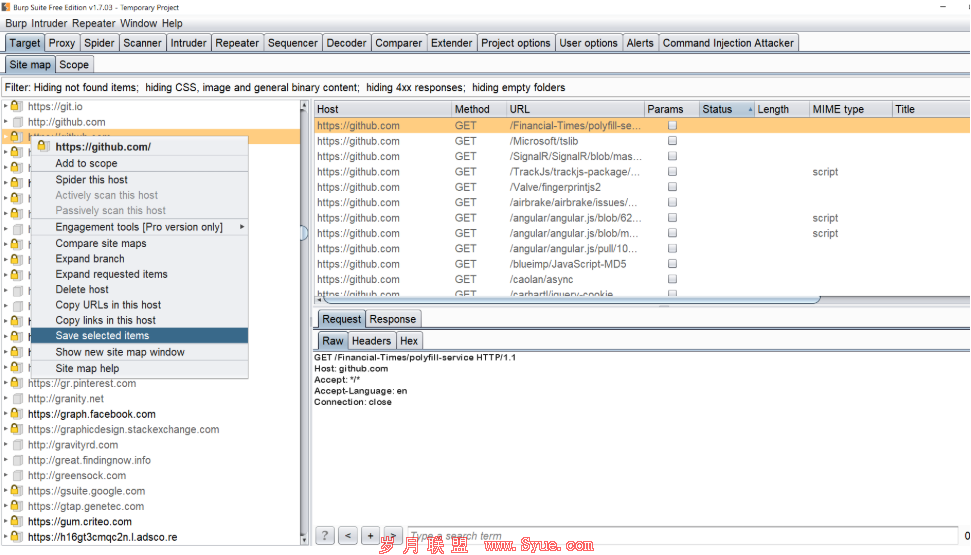The height and width of the screenshot is (555, 971).
Task: Click lock icon next to https://graph.facebook.com
Action: pyautogui.click(x=16, y=414)
